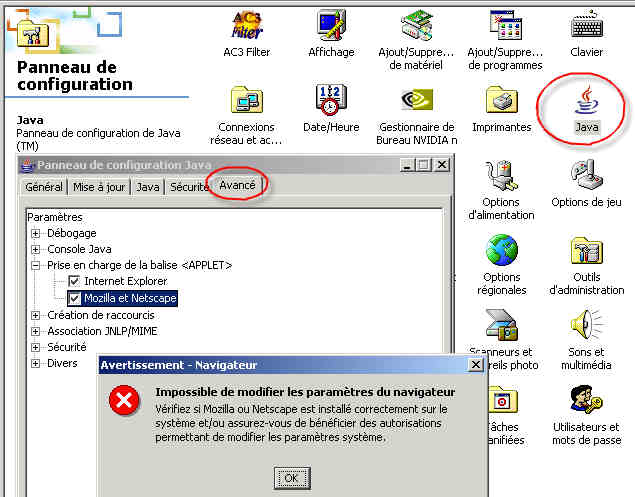635x497 pixels.
Task: Close the Avertissement - Navigateur dialog
Action: 476,365
